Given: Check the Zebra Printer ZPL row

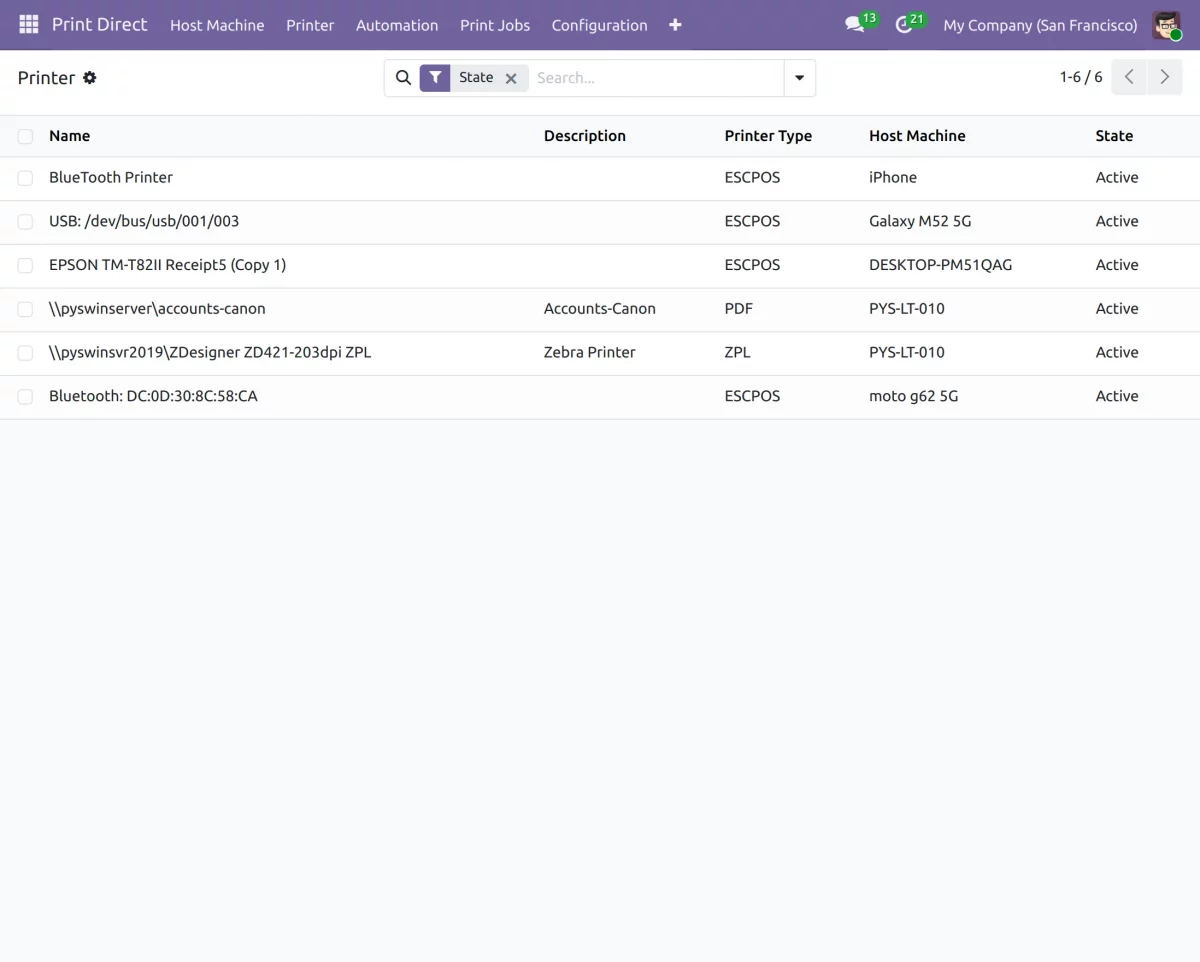Looking at the screenshot, I should tap(25, 353).
